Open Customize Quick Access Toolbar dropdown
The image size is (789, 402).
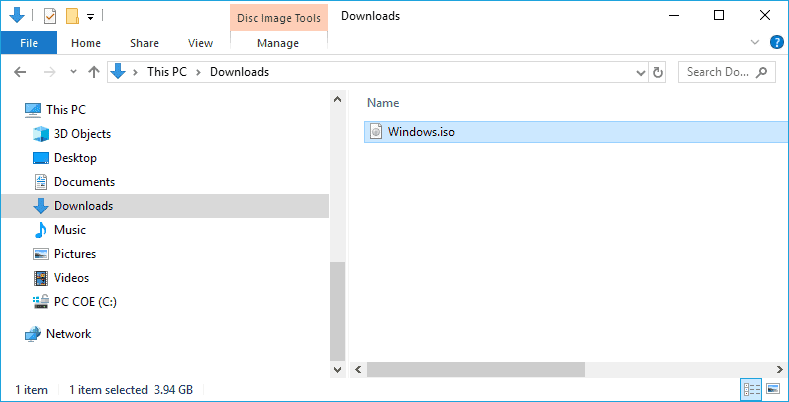91,17
